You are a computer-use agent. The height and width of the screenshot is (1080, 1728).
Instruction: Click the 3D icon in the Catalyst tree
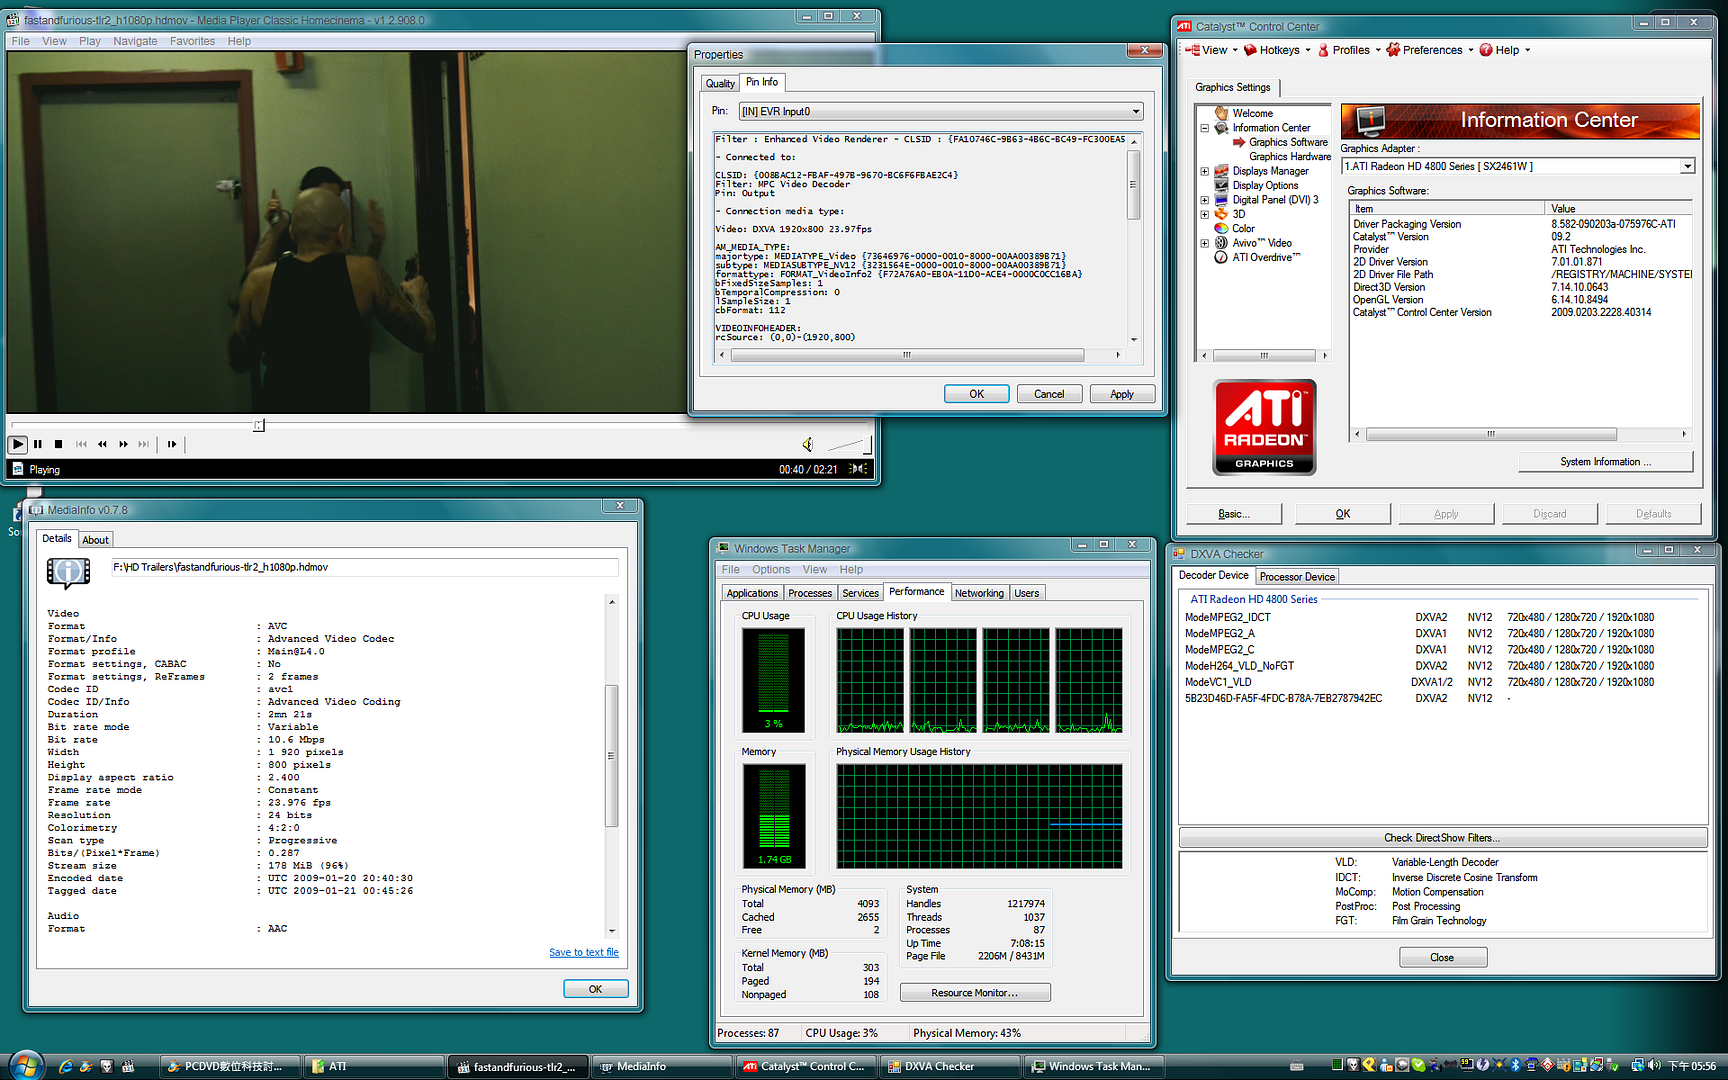point(1221,214)
